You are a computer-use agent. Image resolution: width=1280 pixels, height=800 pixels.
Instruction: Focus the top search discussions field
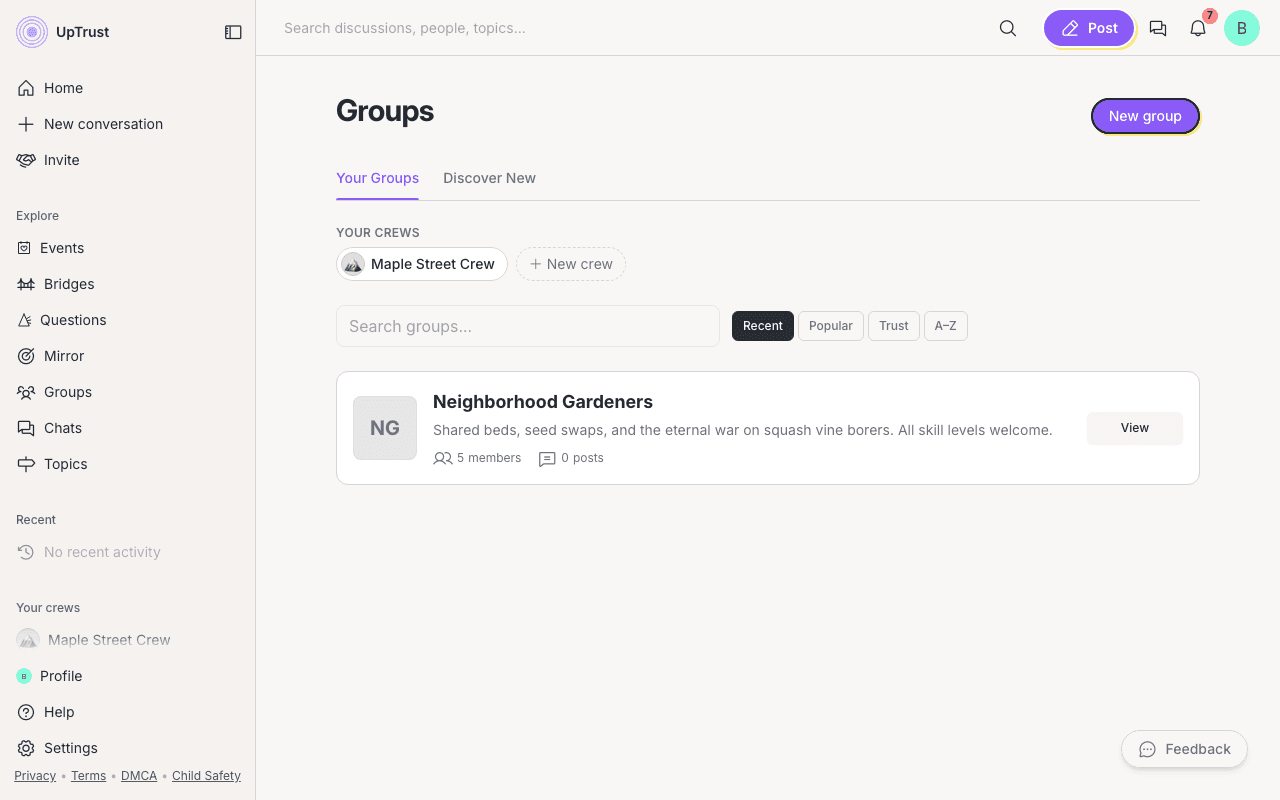tap(630, 28)
